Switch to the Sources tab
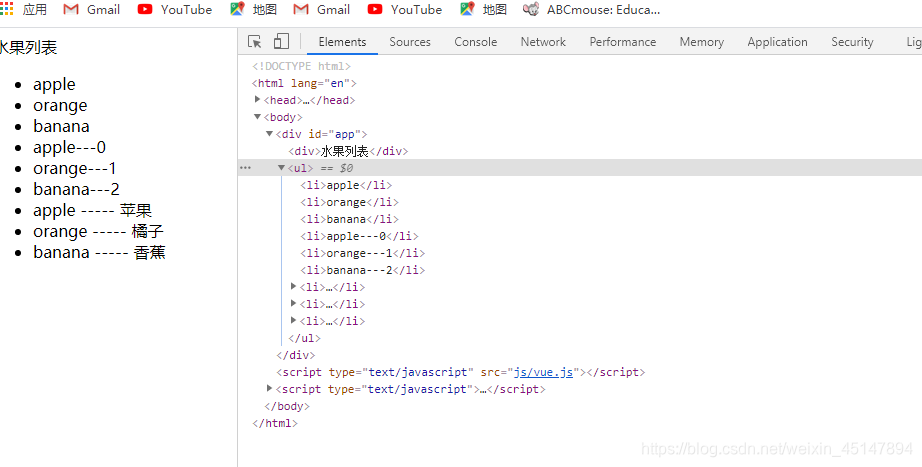The height and width of the screenshot is (467, 922). coord(410,42)
